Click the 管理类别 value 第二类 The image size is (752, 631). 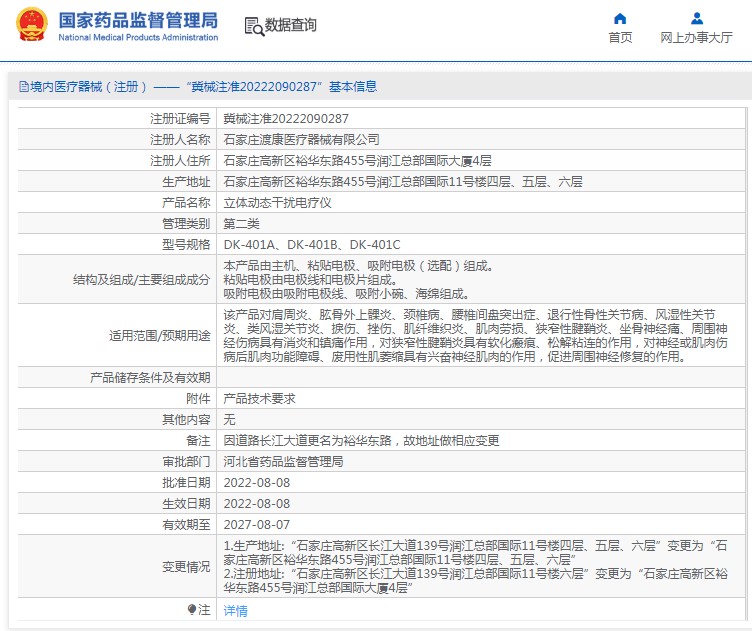[241, 223]
